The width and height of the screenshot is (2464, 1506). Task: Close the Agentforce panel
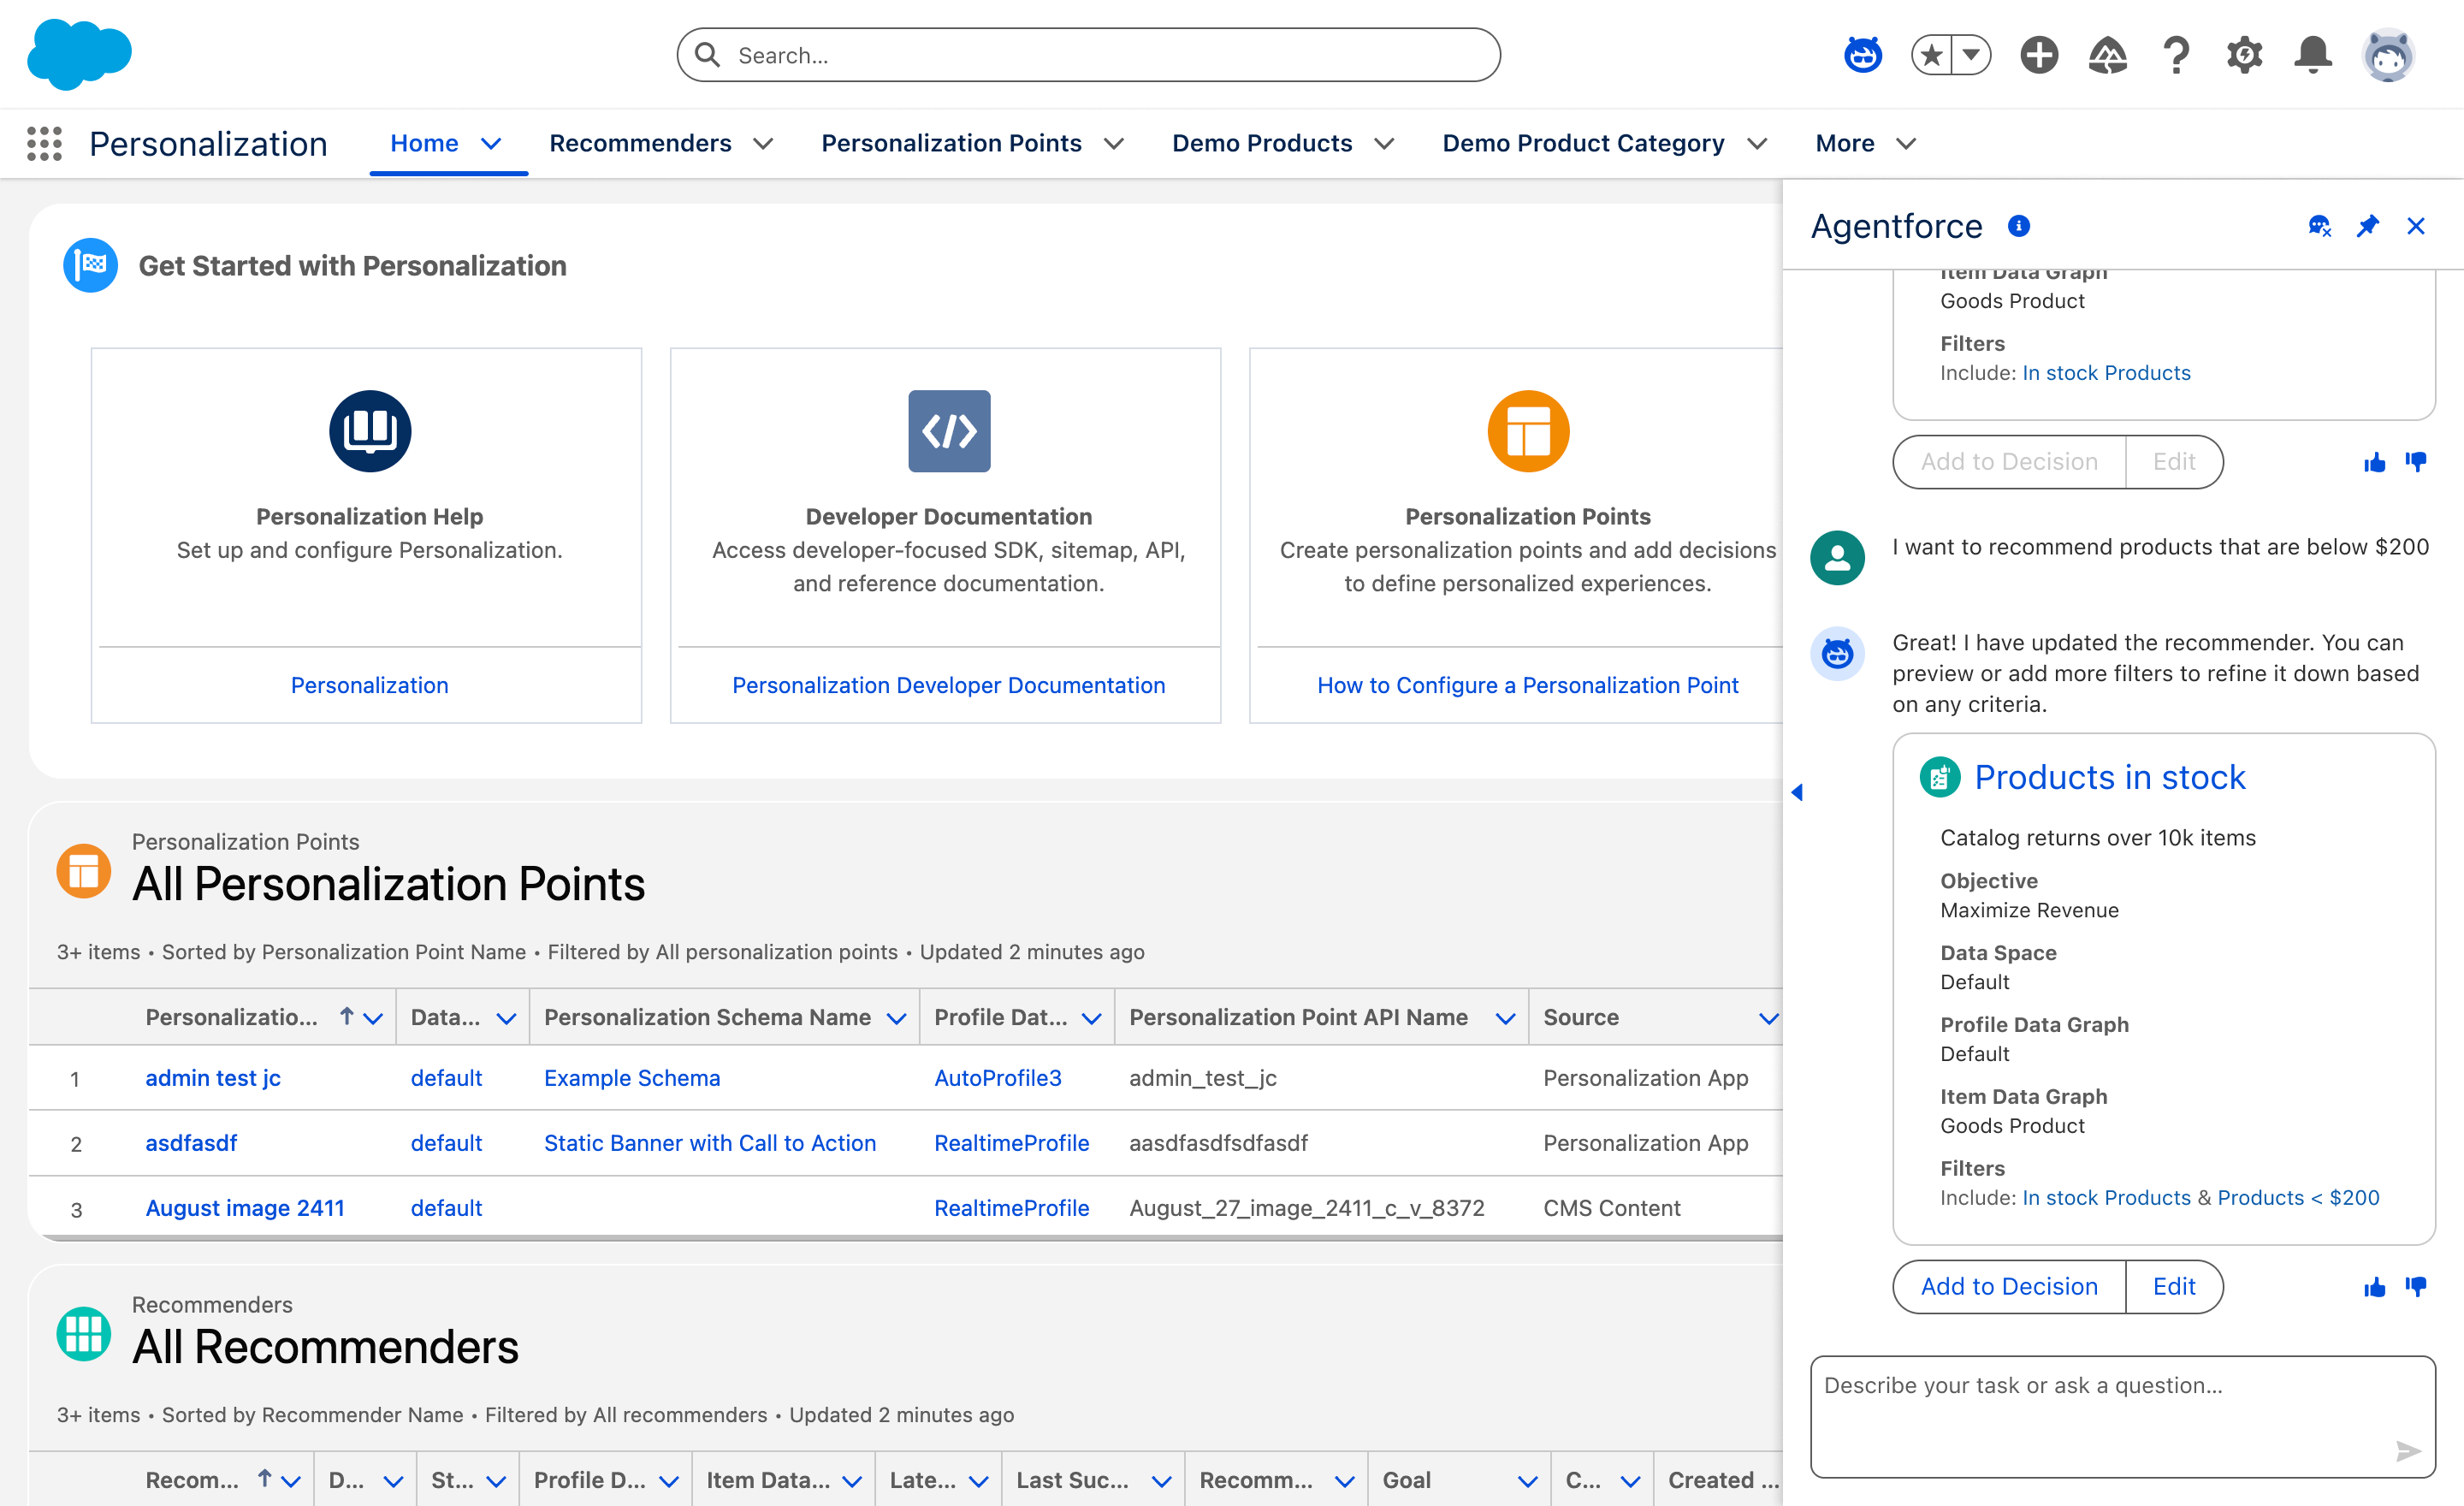click(x=2416, y=226)
